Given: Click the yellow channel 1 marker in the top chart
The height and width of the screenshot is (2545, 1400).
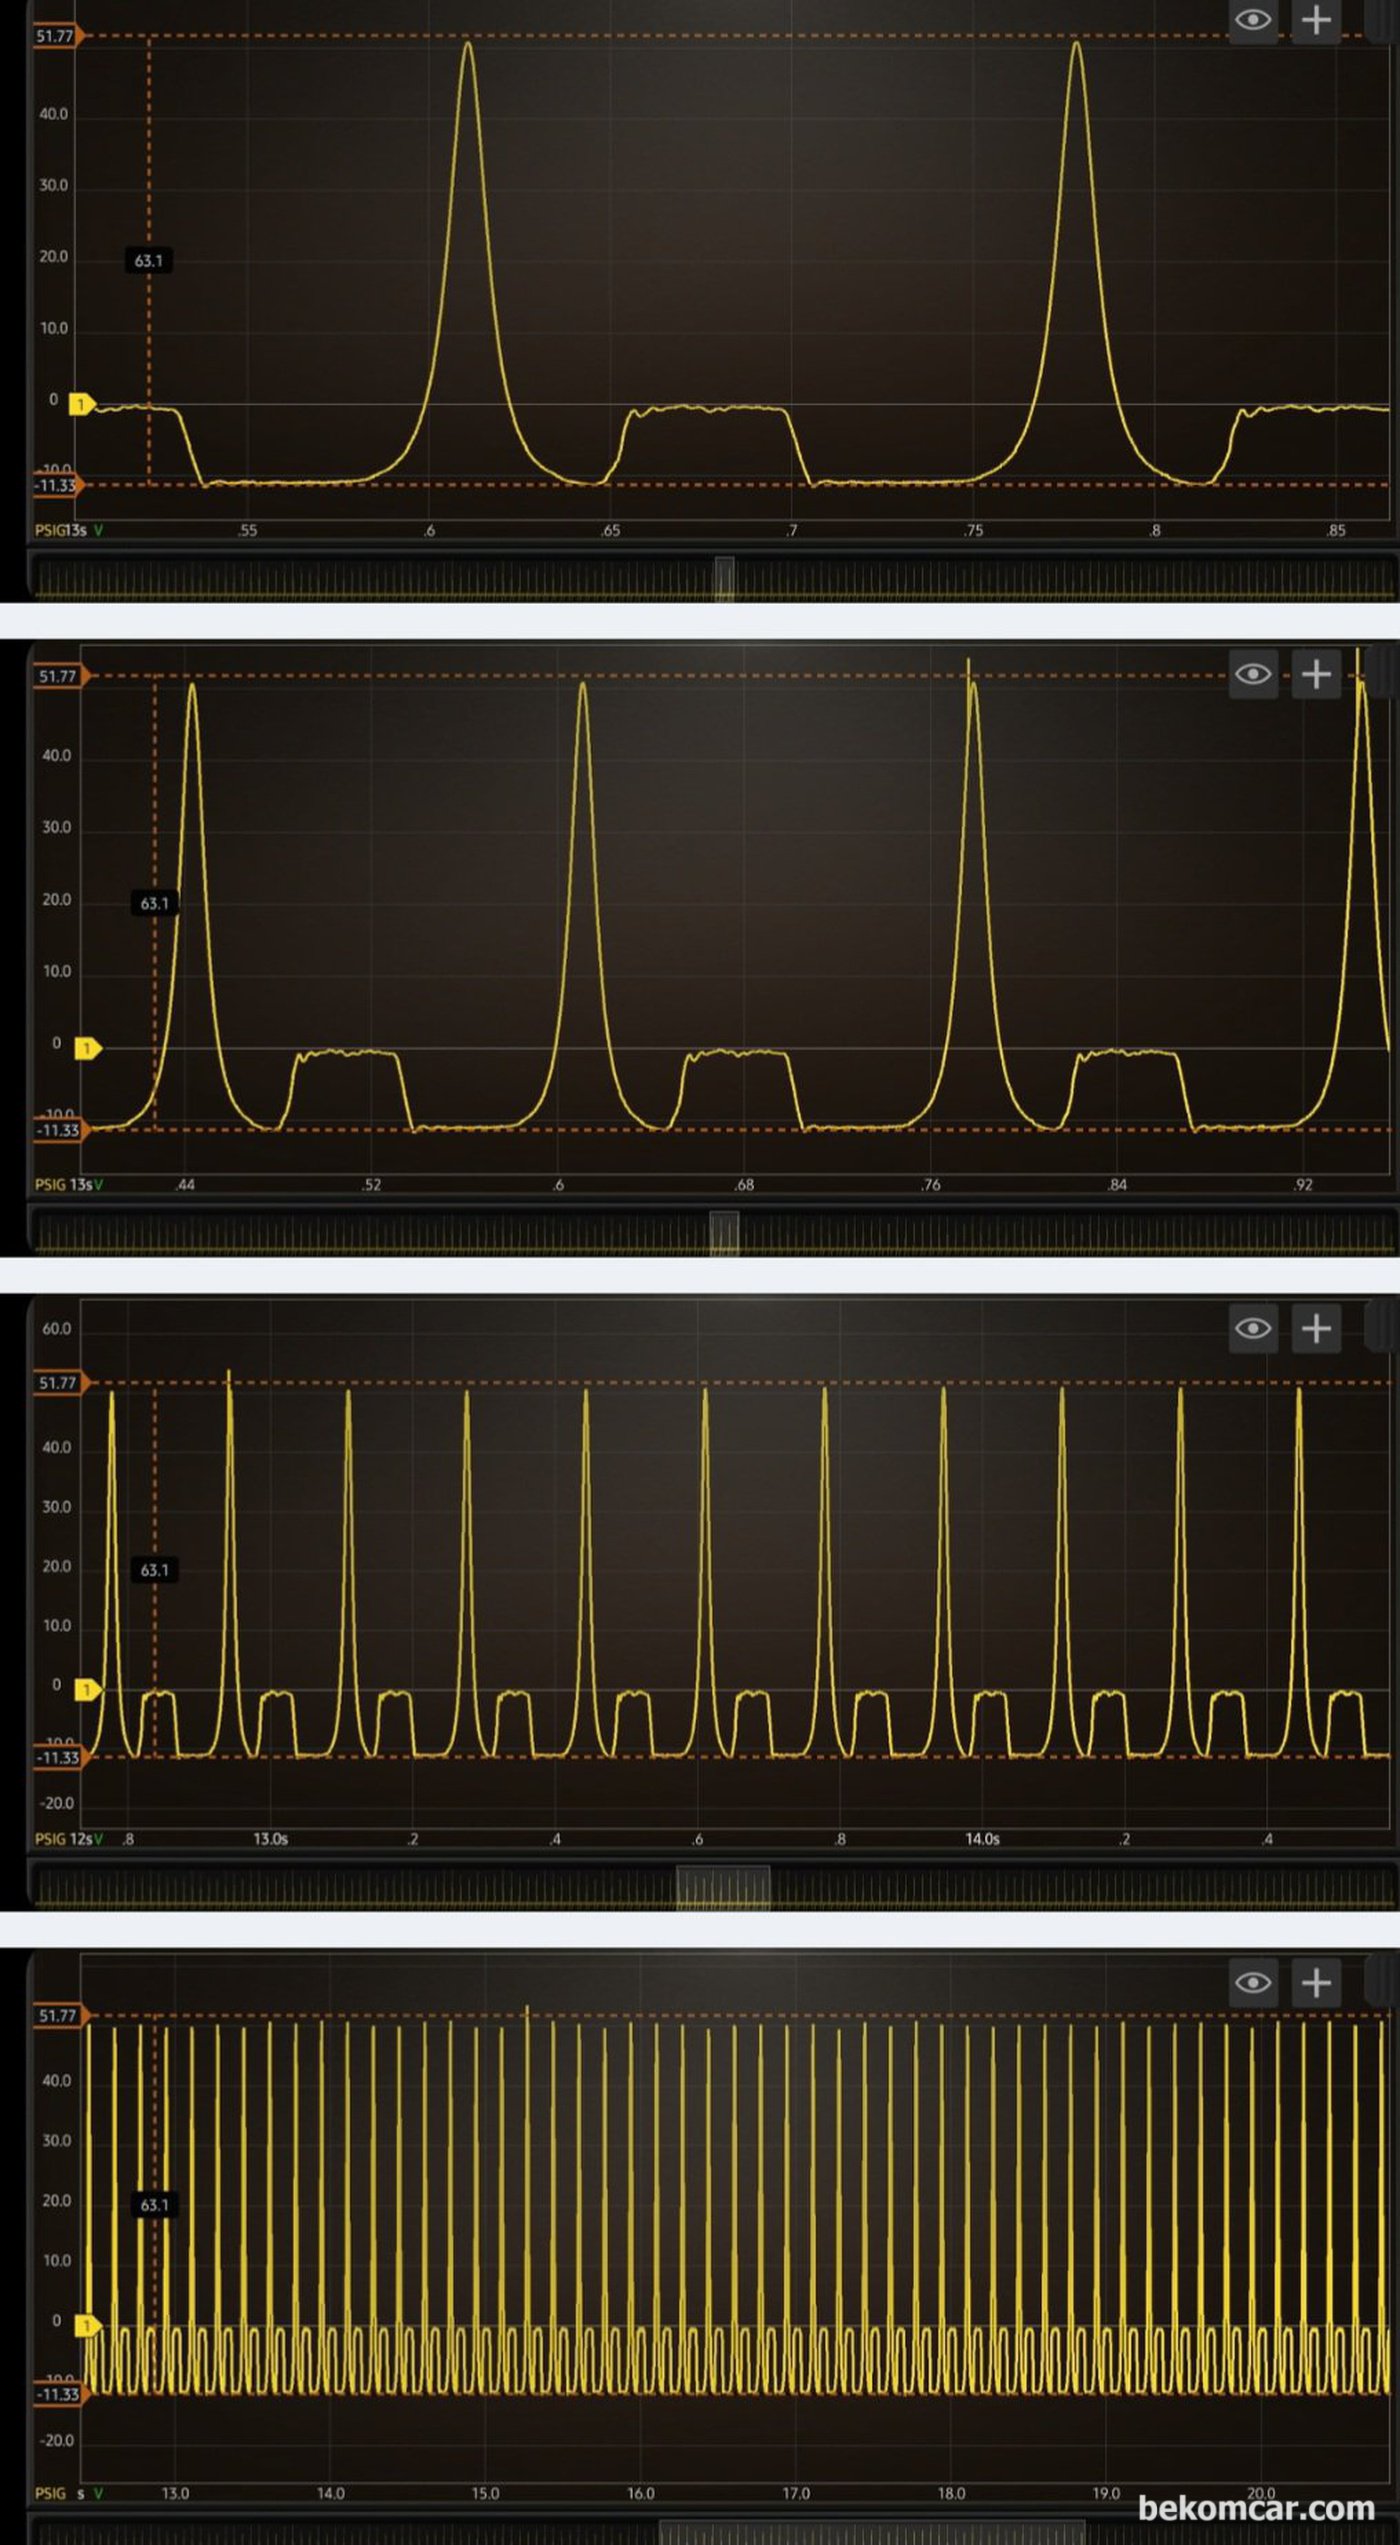Looking at the screenshot, I should click(81, 404).
